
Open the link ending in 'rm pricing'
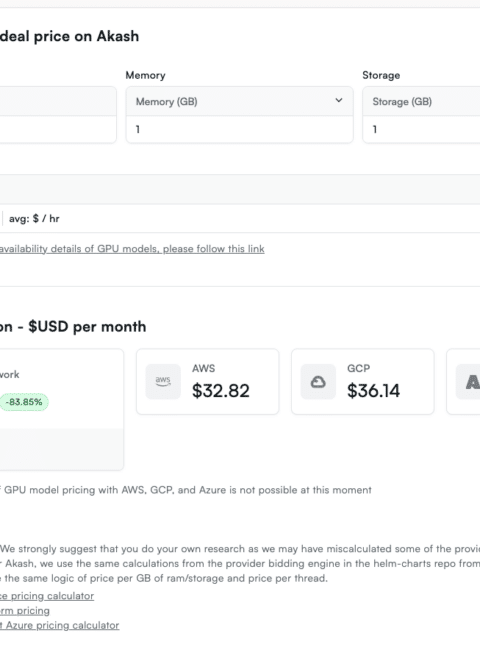click(x=25, y=611)
